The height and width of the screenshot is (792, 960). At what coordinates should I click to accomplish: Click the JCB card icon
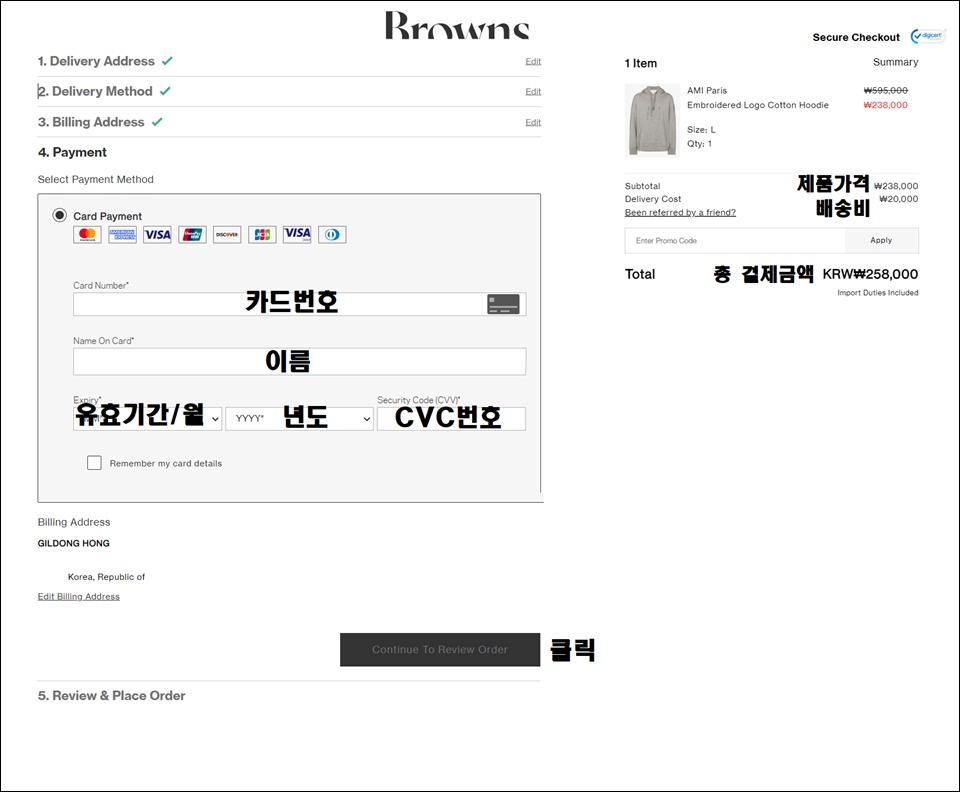click(x=262, y=234)
